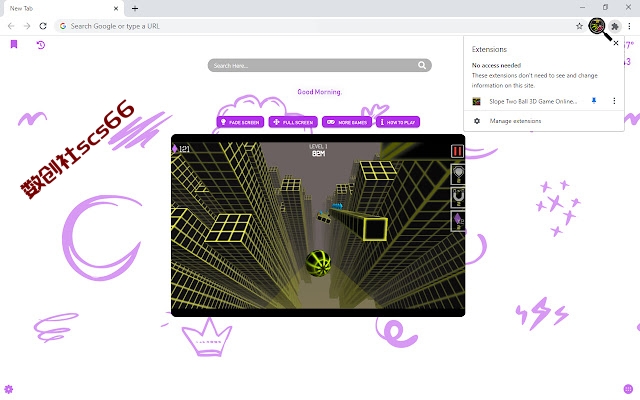
Task: Activate the shield power-up icon in game
Action: (458, 174)
